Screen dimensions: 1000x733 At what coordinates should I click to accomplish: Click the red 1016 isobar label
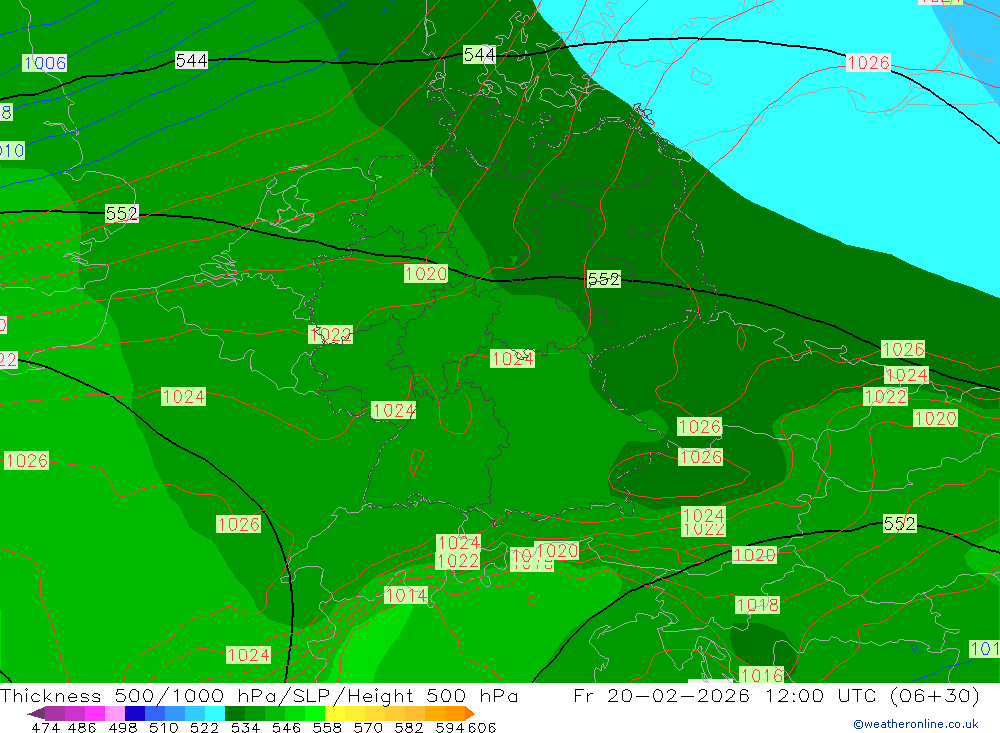(x=761, y=674)
